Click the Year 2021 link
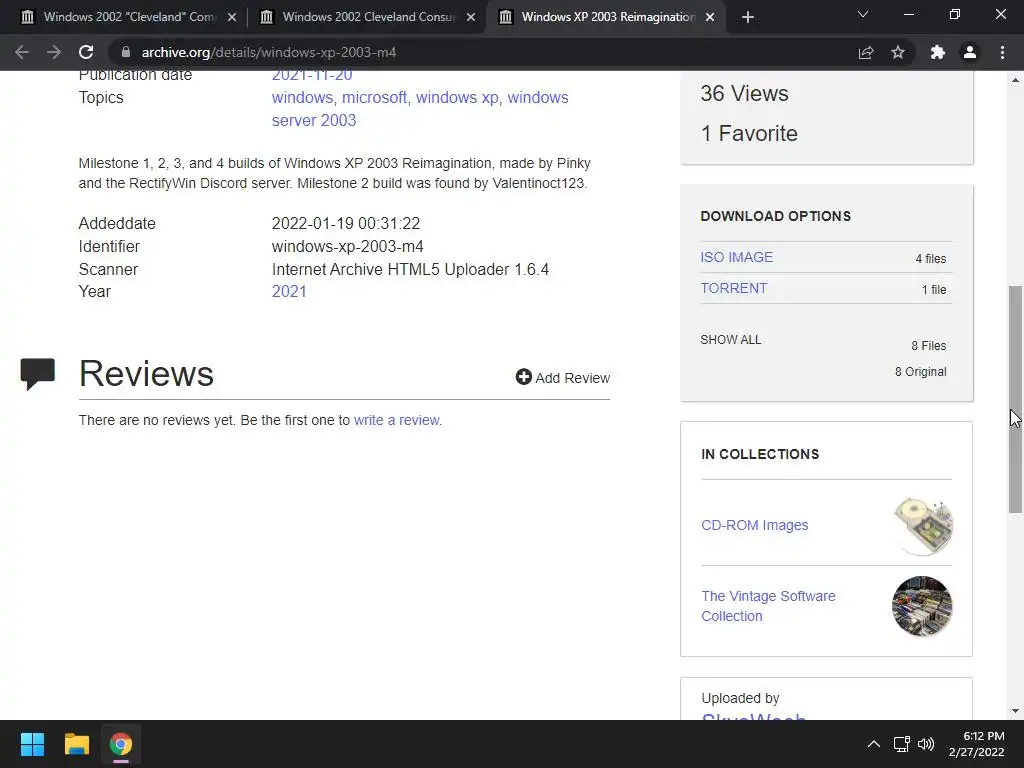This screenshot has width=1024, height=768. click(289, 291)
